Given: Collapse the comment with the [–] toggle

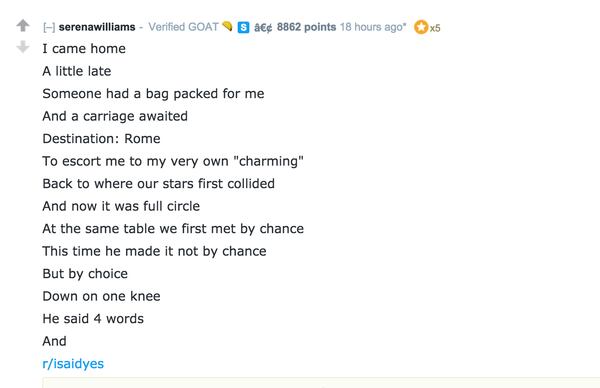Looking at the screenshot, I should click(49, 27).
